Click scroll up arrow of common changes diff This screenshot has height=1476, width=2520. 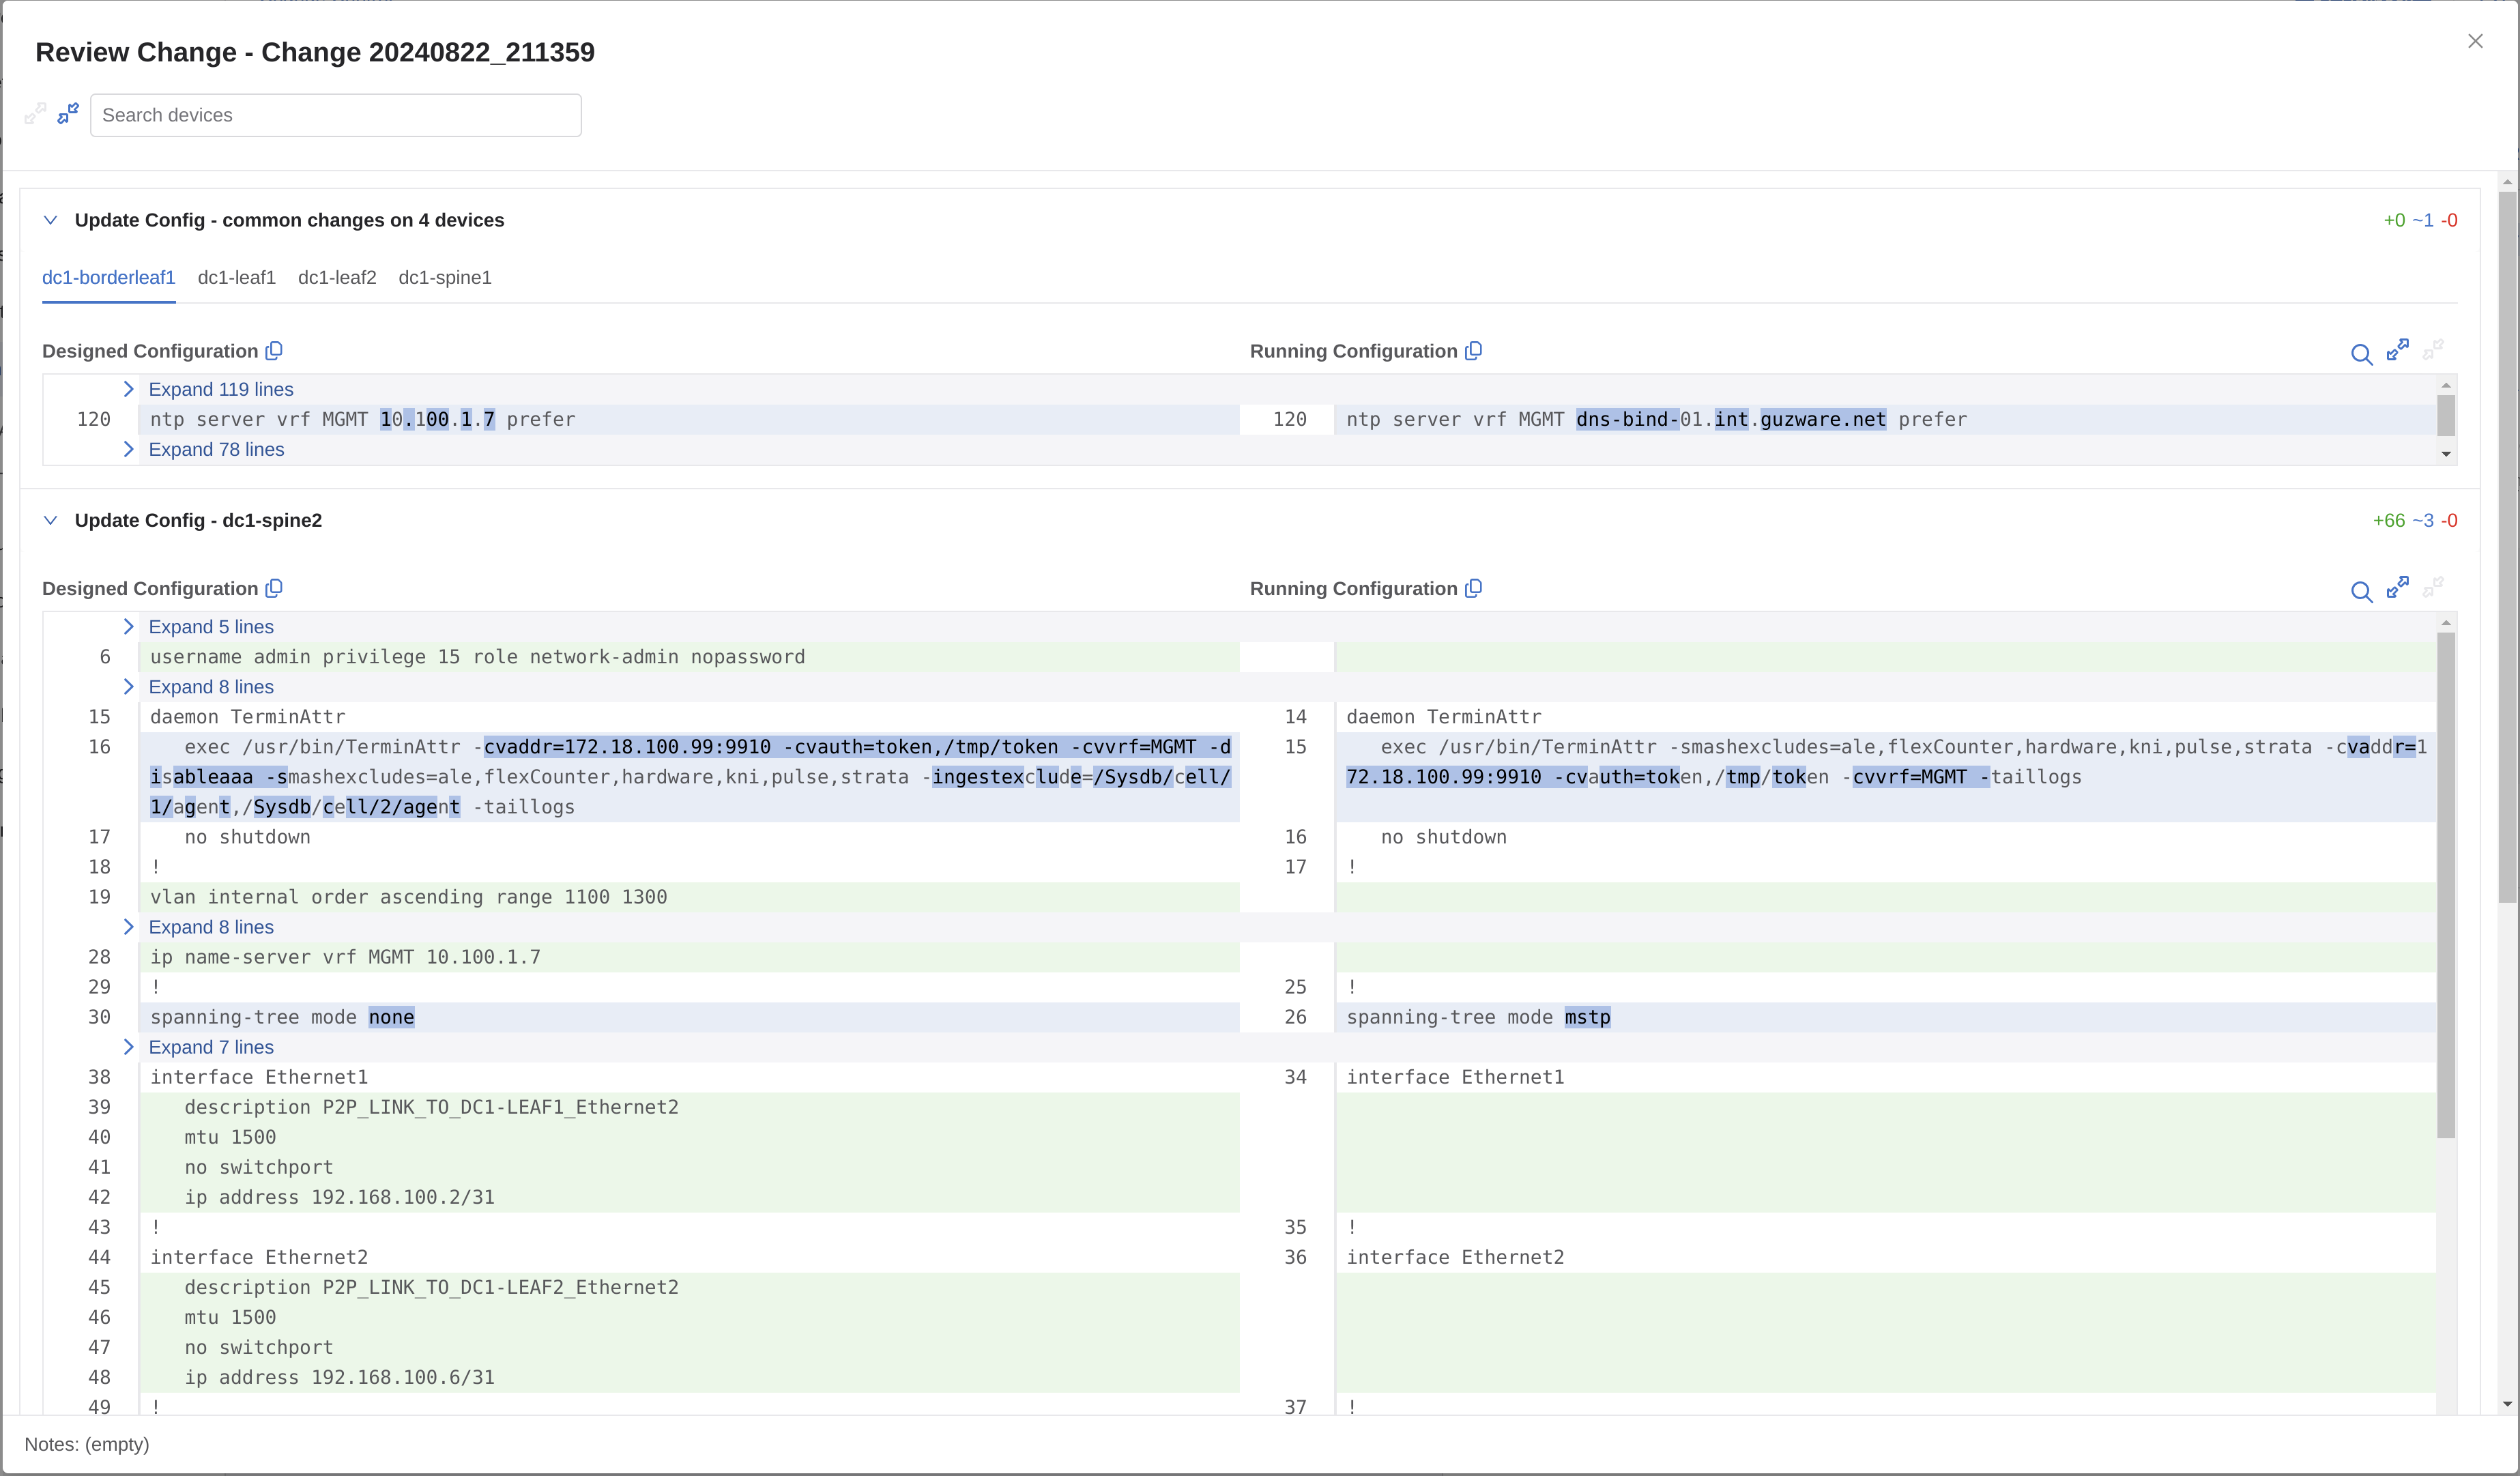tap(2446, 385)
